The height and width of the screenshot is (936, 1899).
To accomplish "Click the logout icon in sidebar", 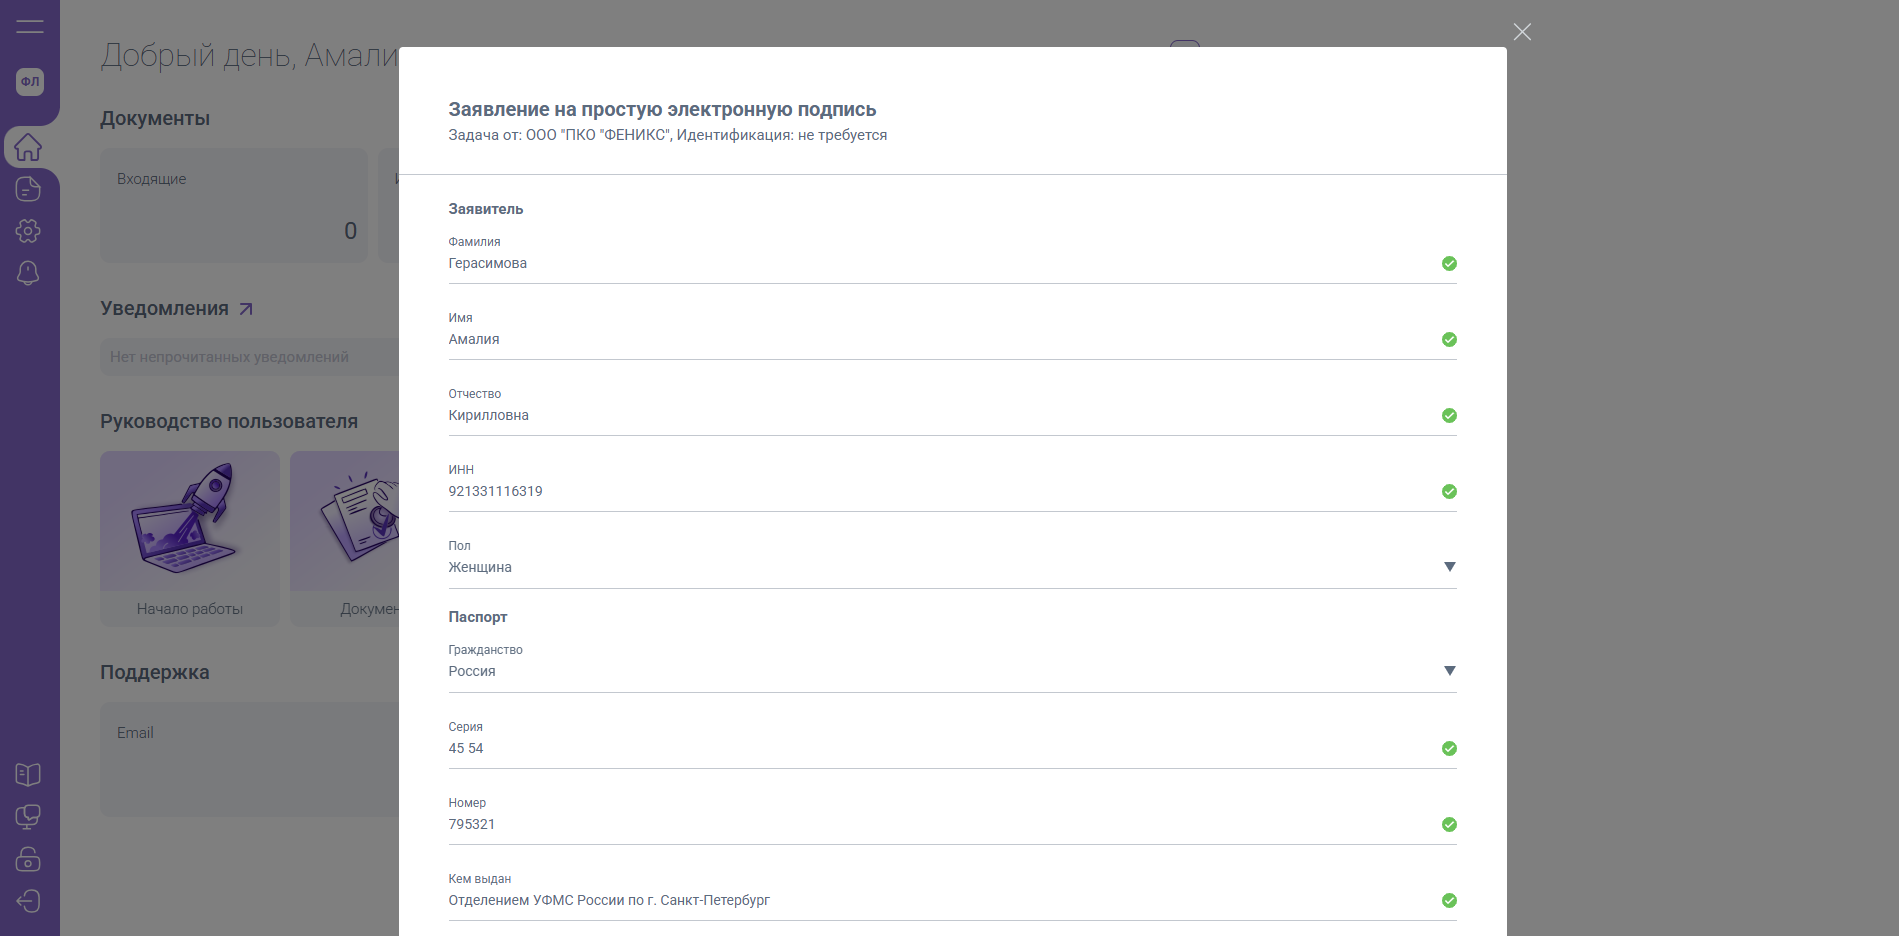I will click(28, 901).
